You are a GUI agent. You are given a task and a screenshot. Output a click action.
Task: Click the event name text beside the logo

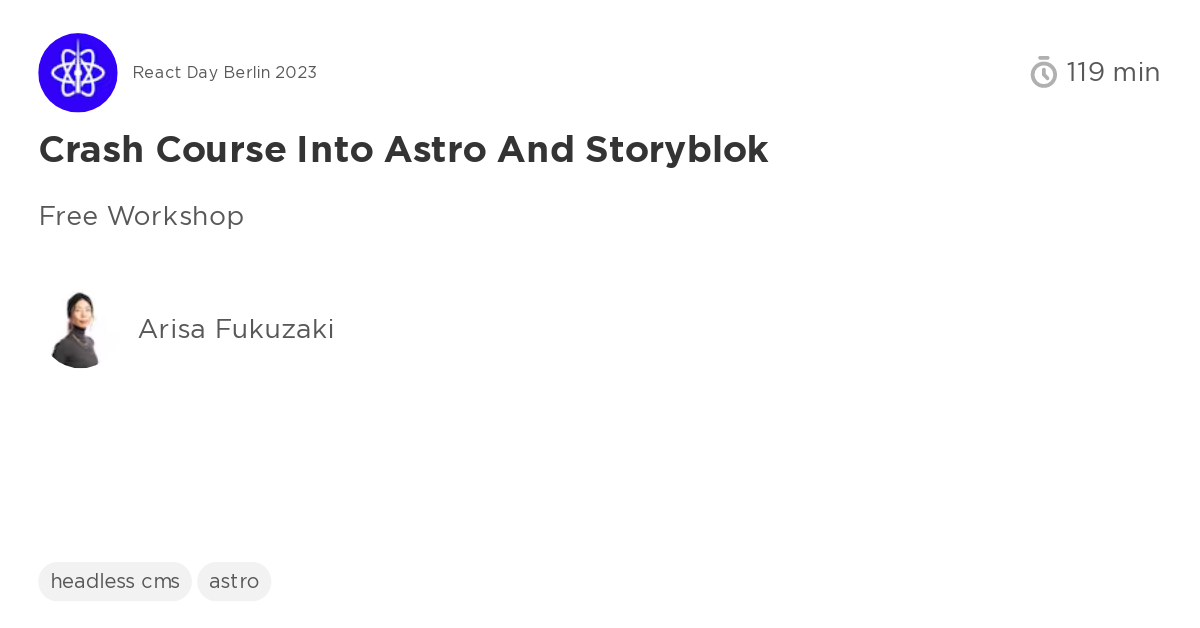(x=224, y=72)
